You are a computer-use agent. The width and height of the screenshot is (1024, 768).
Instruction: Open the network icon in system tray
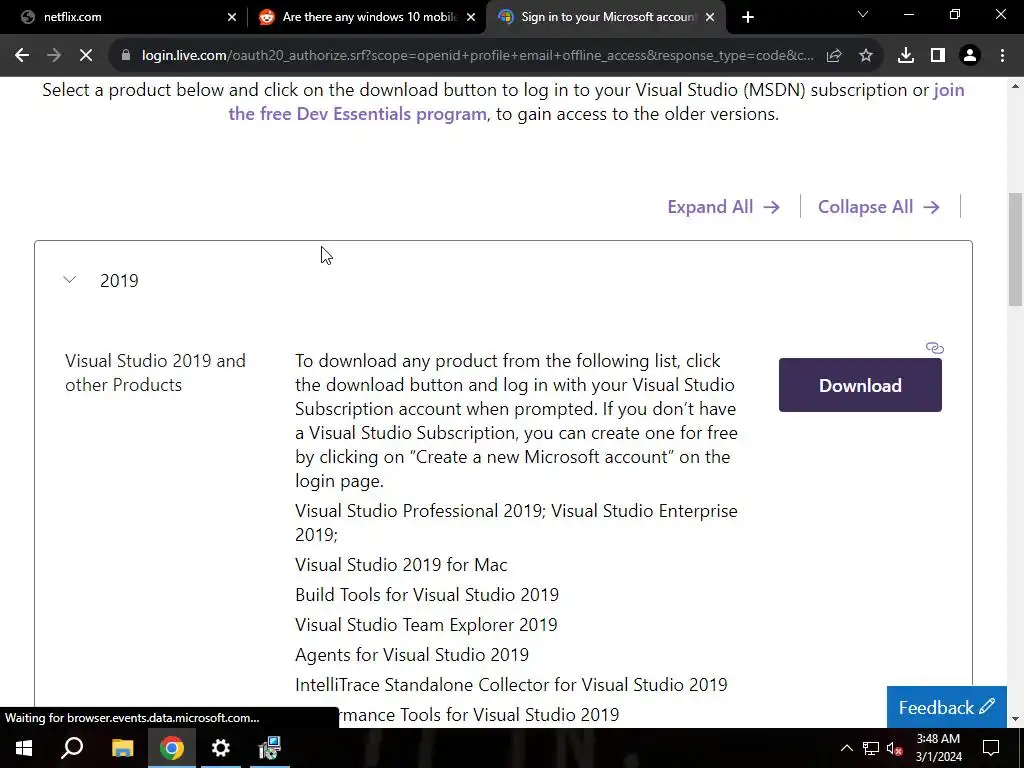(871, 748)
